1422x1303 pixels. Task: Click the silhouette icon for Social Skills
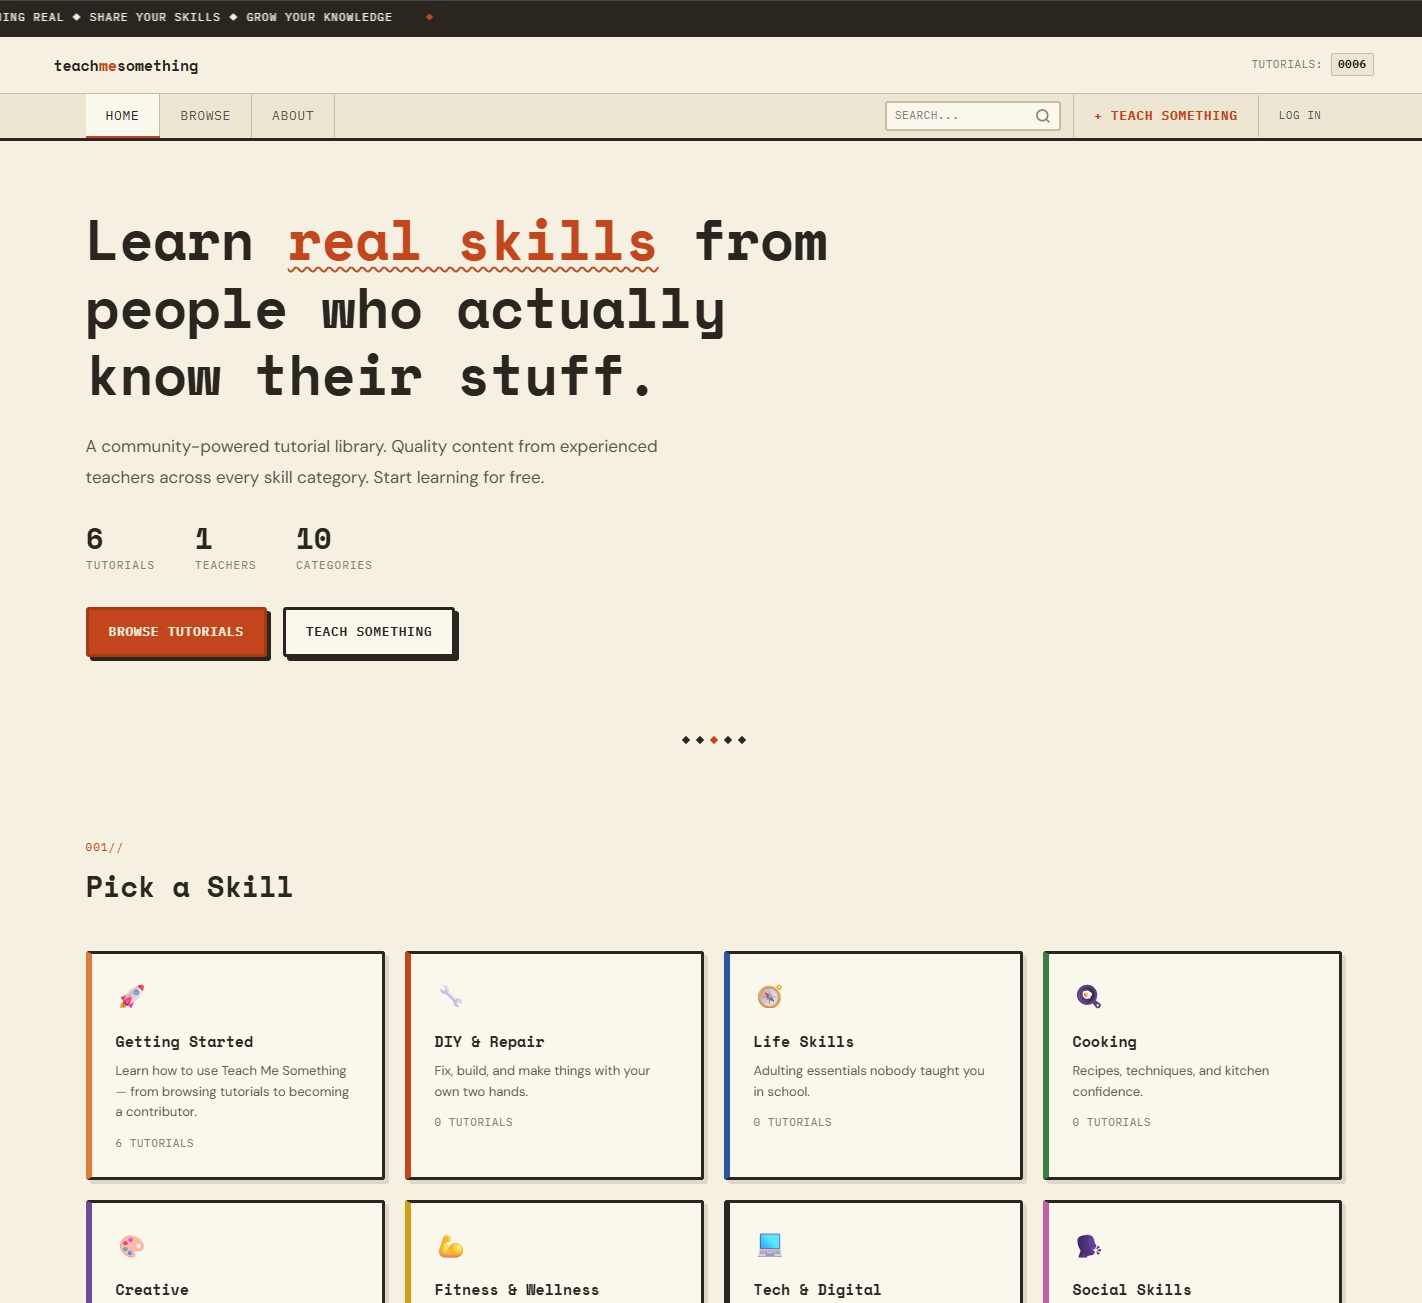point(1088,1245)
